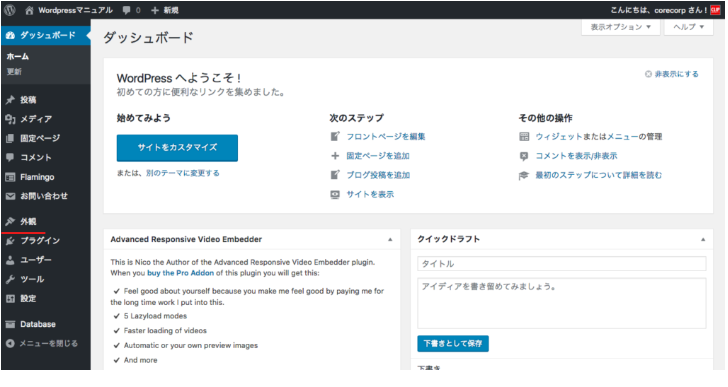
Task: Click the プラグイン plug icon
Action: coord(10,240)
